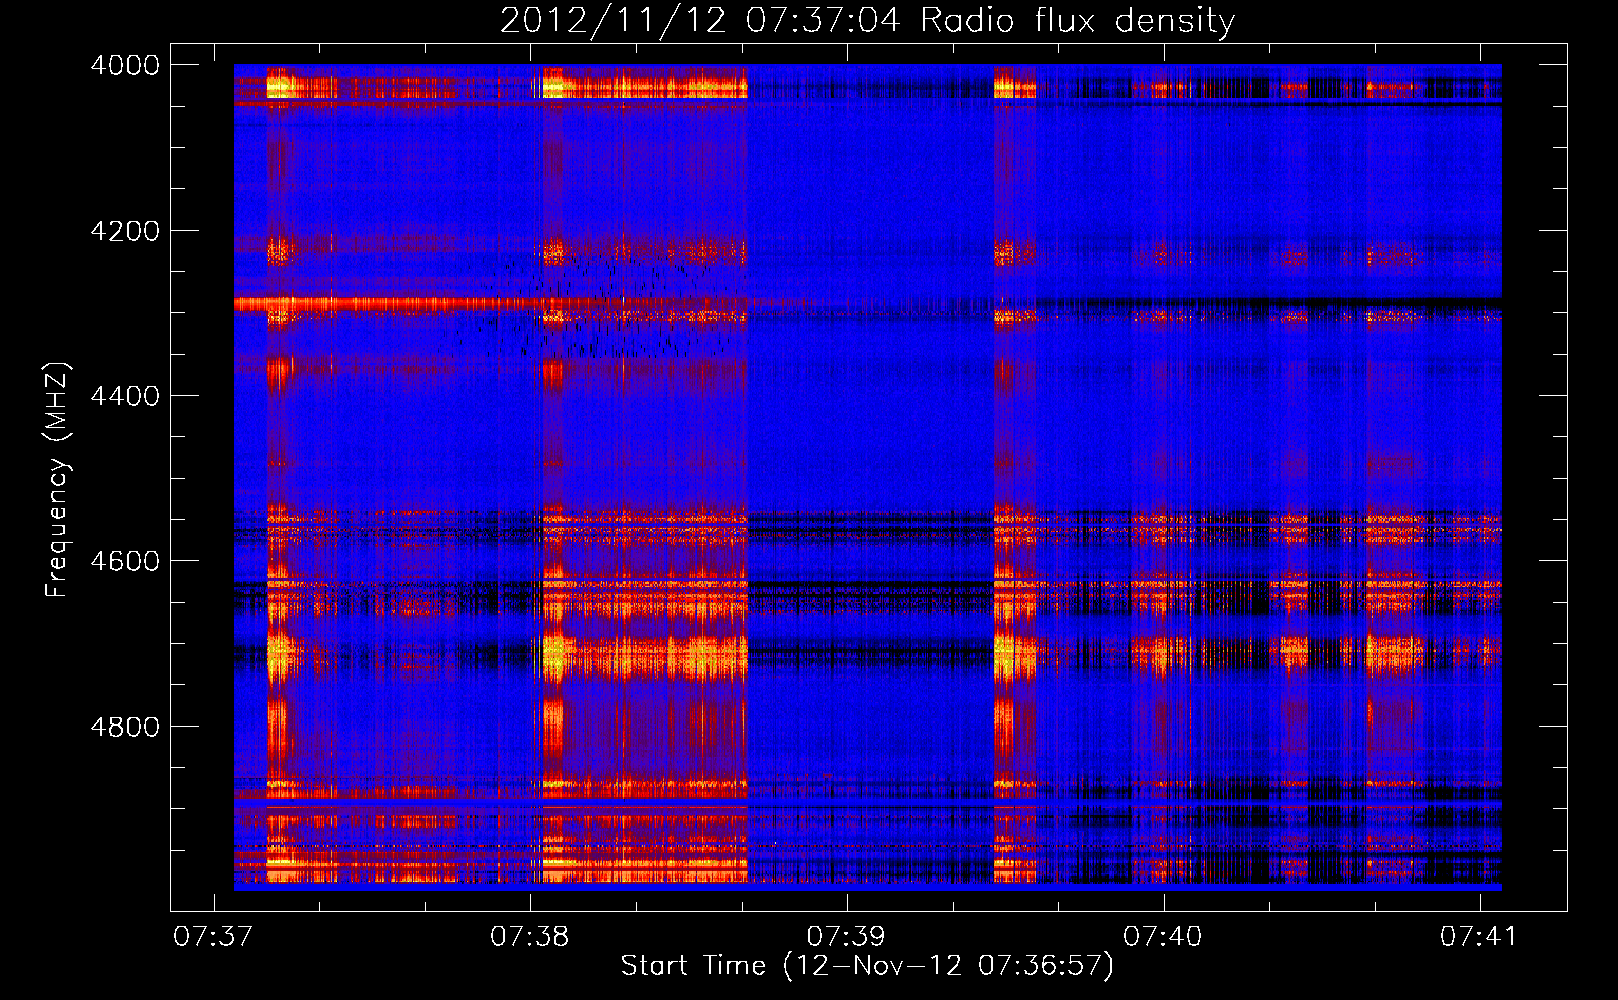Click the "Start Time (12-Nov-12 07:36:57)" label
1618x1000 pixels.
[867, 966]
